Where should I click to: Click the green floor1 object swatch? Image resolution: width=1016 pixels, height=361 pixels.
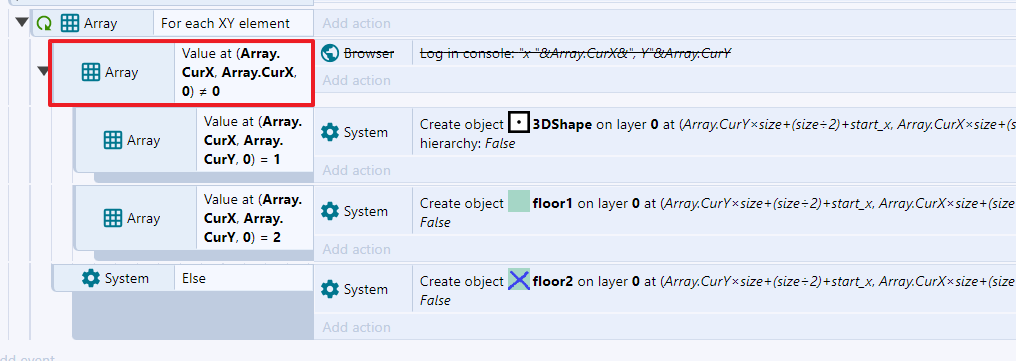(x=518, y=202)
